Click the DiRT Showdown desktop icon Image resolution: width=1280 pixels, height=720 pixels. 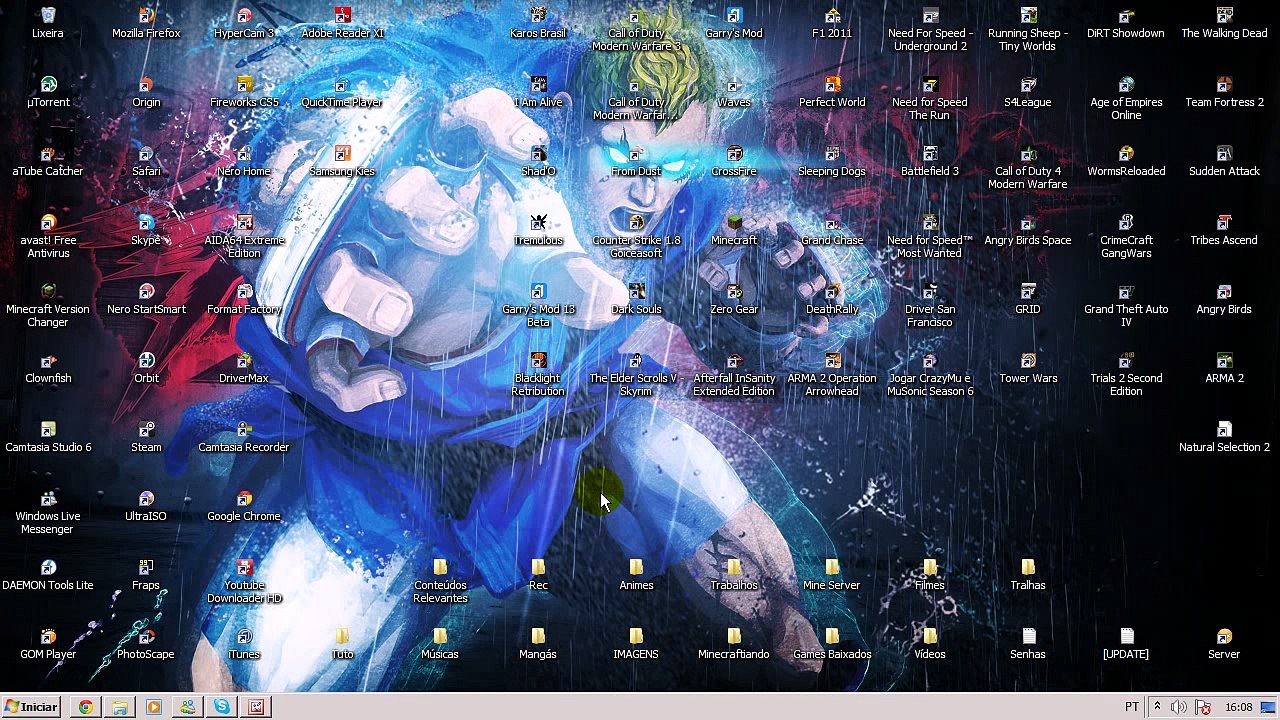coord(1126,23)
